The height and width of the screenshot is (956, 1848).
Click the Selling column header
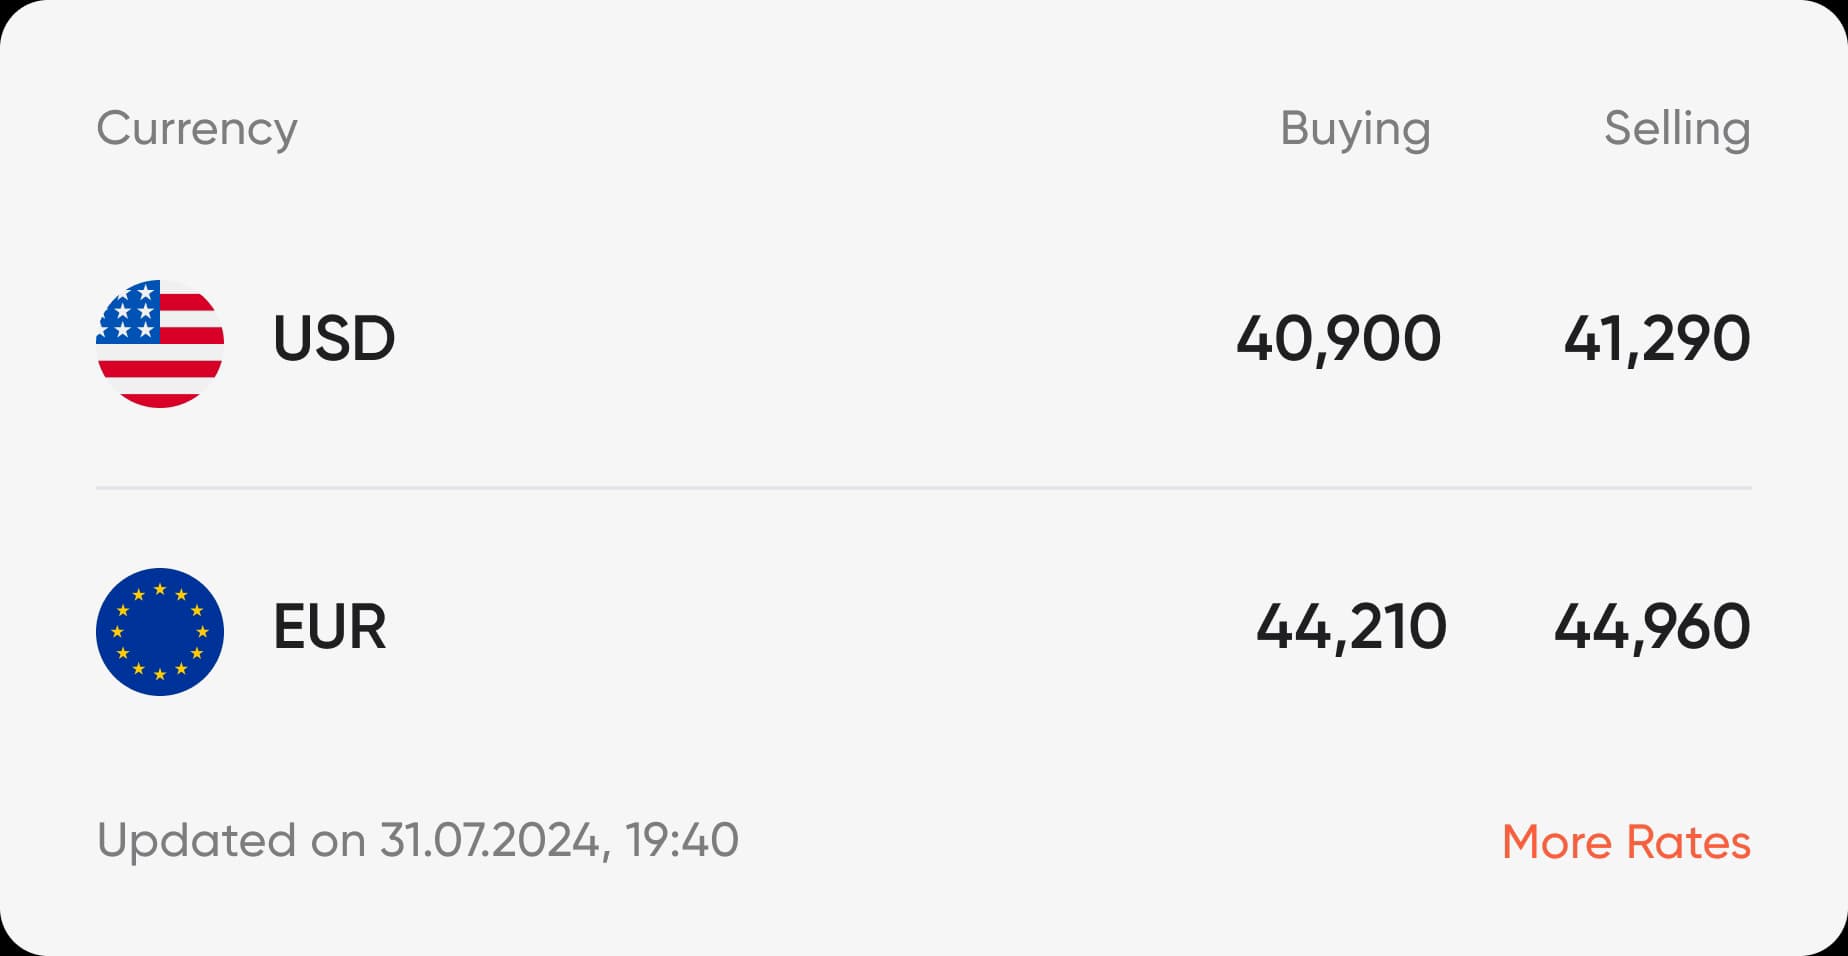(x=1677, y=129)
